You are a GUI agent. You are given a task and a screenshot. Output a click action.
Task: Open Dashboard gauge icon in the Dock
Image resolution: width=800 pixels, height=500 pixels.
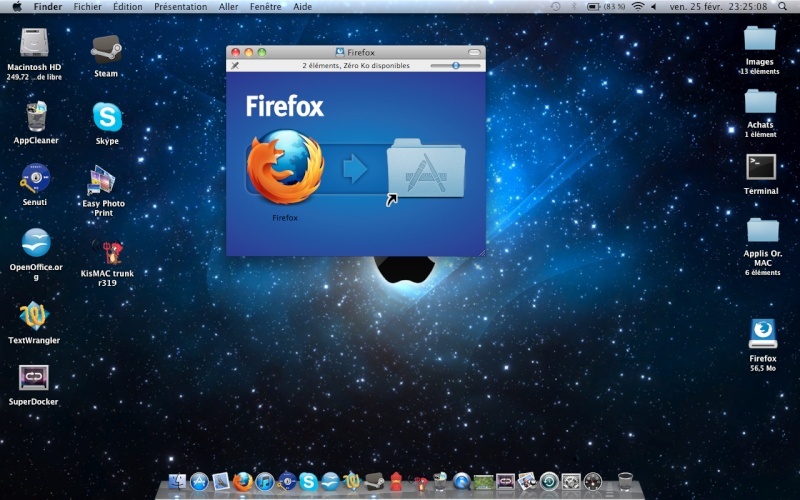pyautogui.click(x=593, y=482)
